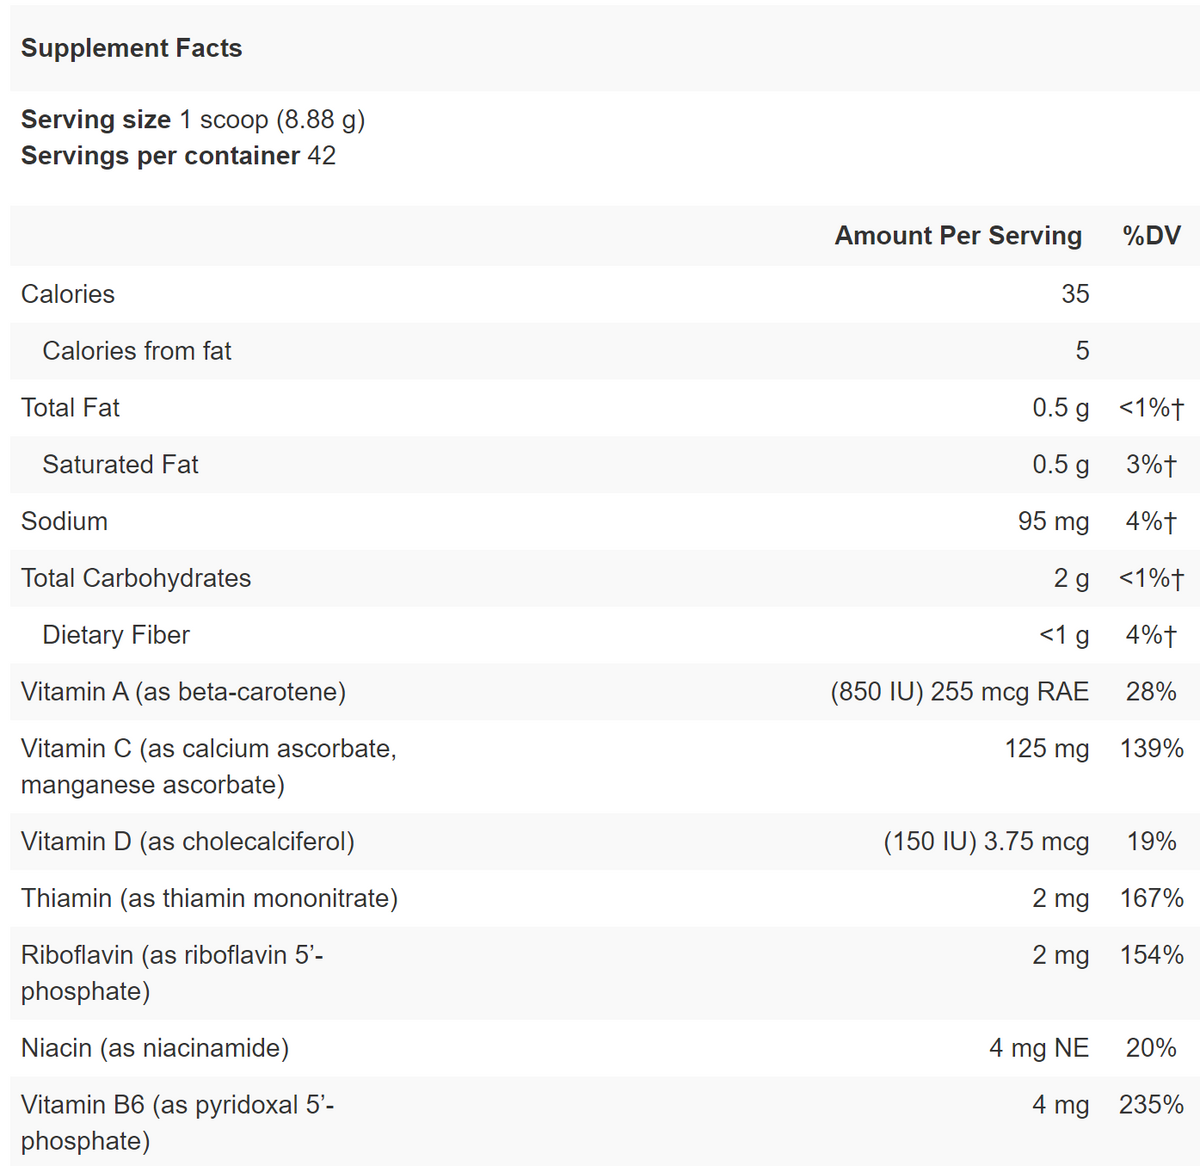Viewport: 1200px width, 1166px height.
Task: Click the Thiamin mononitrate row label
Action: click(x=209, y=898)
